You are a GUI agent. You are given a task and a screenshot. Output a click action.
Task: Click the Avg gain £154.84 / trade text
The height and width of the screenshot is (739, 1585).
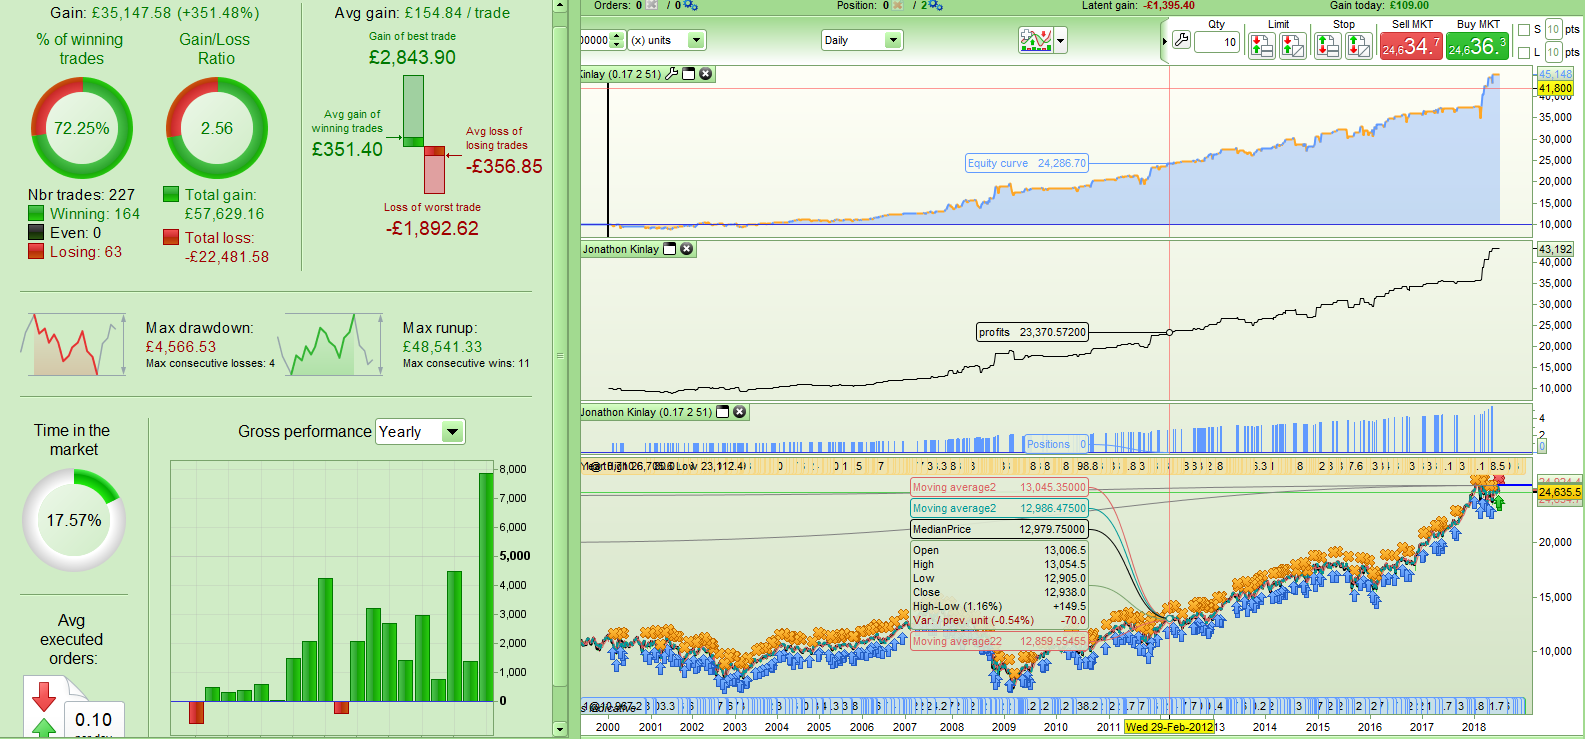tap(422, 13)
